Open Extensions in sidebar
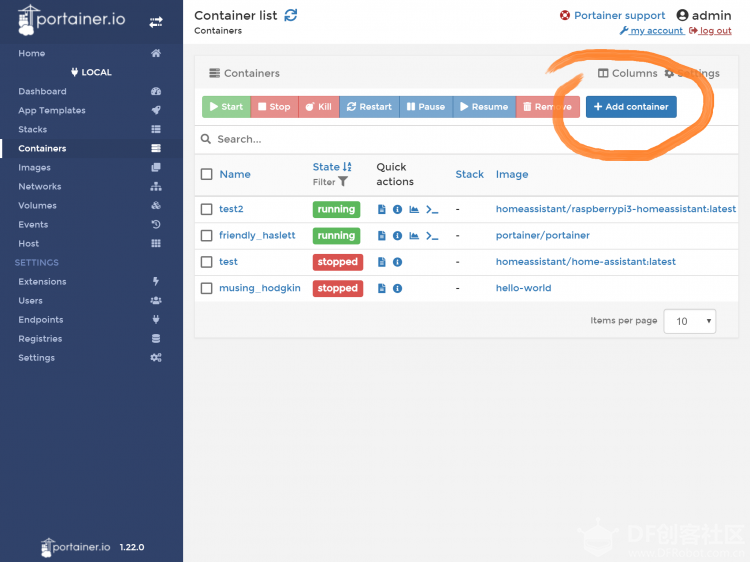750x562 pixels. (x=91, y=282)
